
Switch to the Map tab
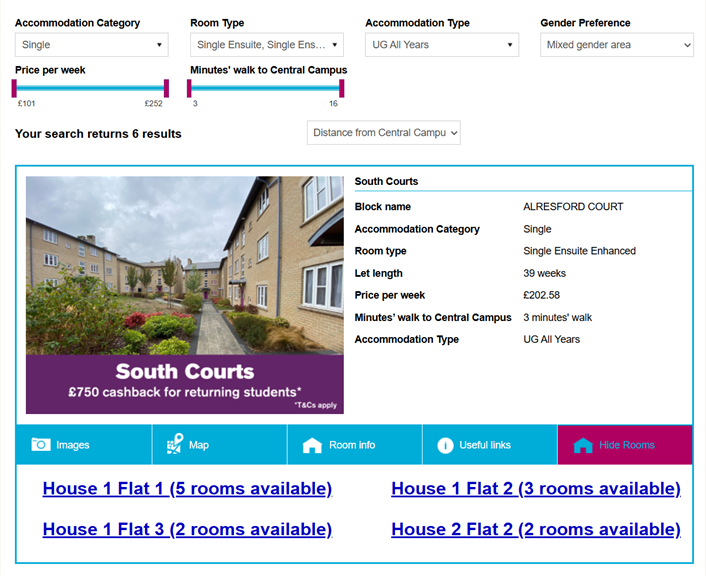tap(220, 444)
